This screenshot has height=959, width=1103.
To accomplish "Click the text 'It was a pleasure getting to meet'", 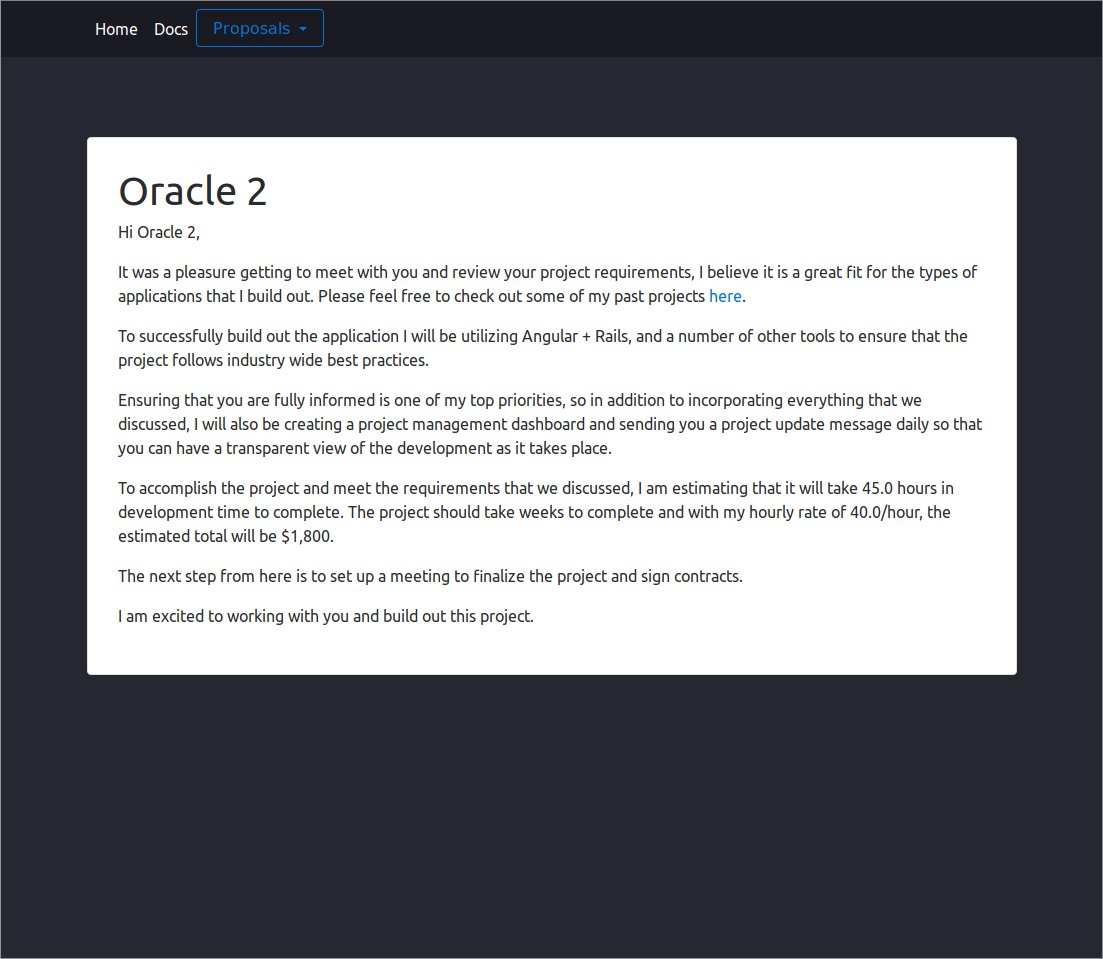I will point(236,272).
